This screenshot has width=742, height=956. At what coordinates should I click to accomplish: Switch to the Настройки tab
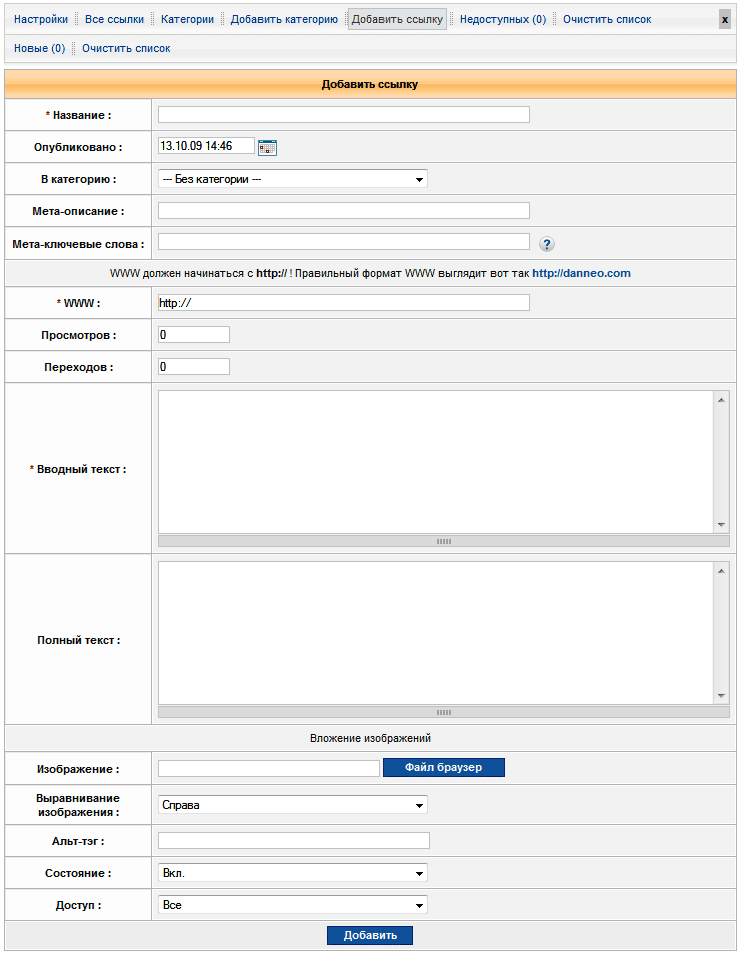(x=40, y=19)
